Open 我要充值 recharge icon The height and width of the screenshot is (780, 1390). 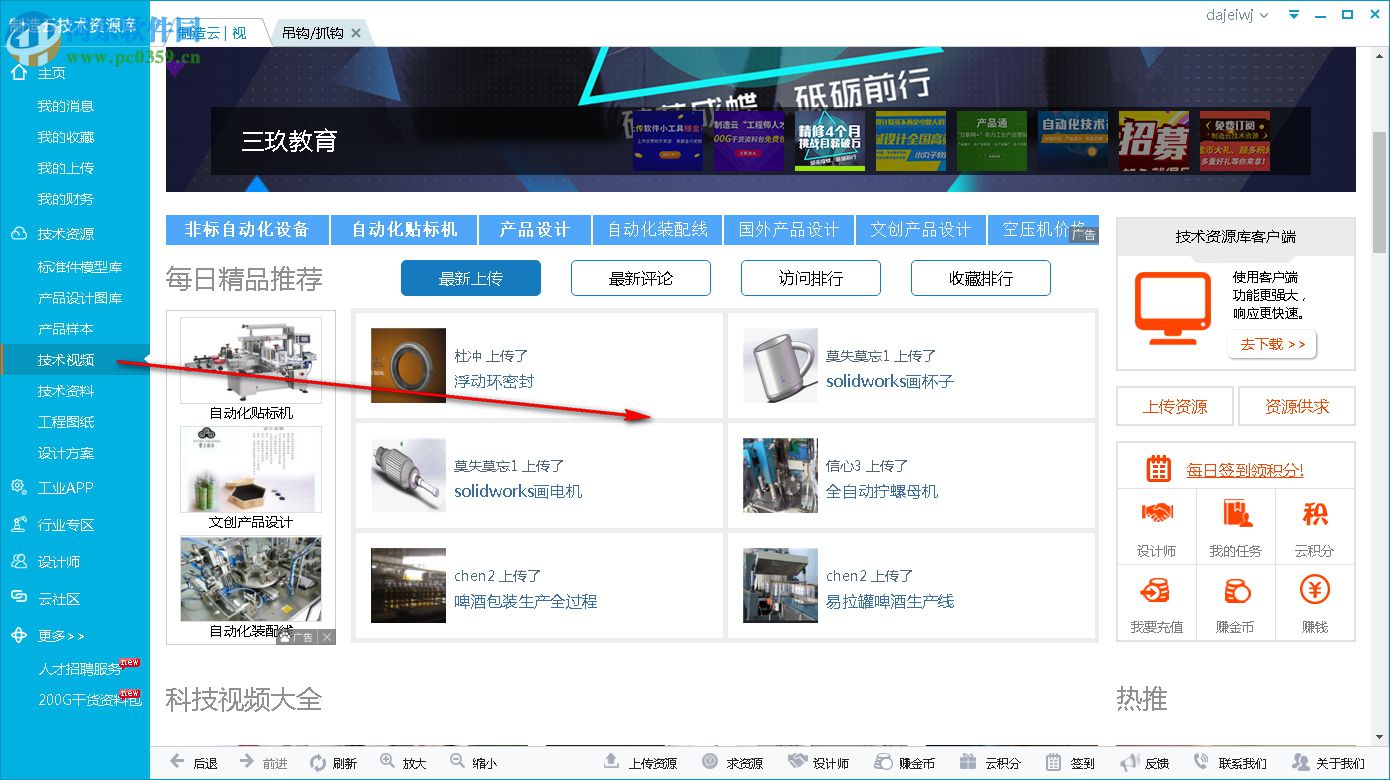(1156, 590)
